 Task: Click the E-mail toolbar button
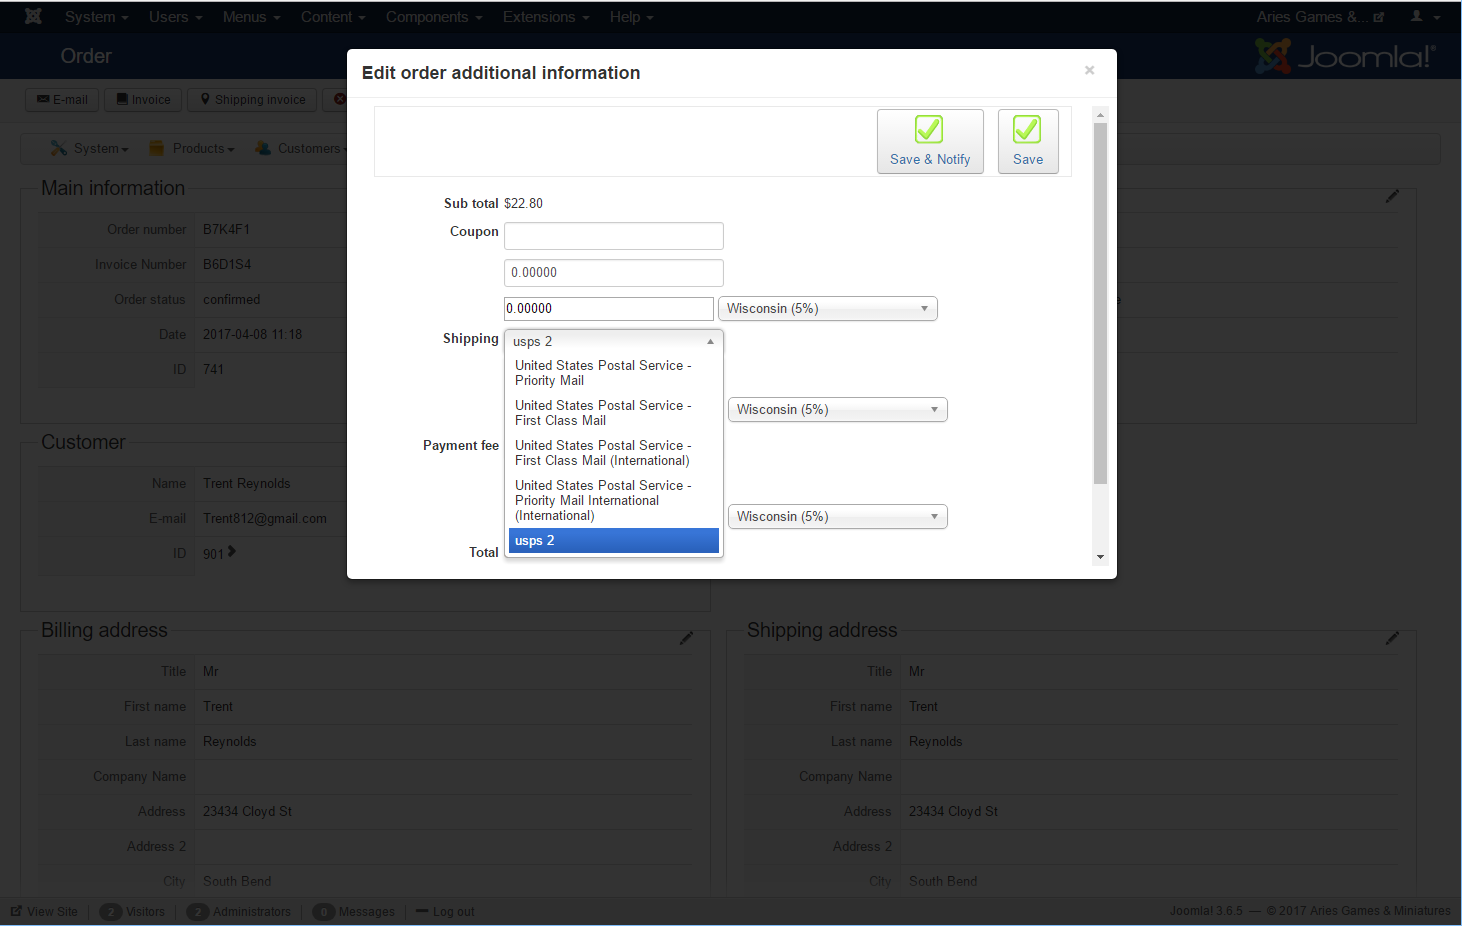[x=62, y=100]
